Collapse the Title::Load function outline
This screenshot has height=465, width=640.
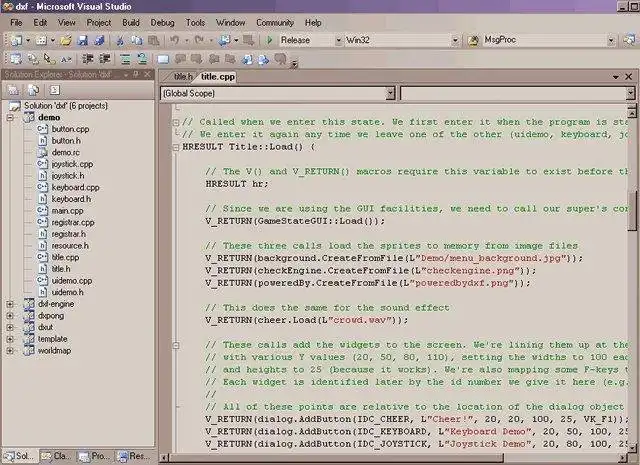(x=176, y=147)
